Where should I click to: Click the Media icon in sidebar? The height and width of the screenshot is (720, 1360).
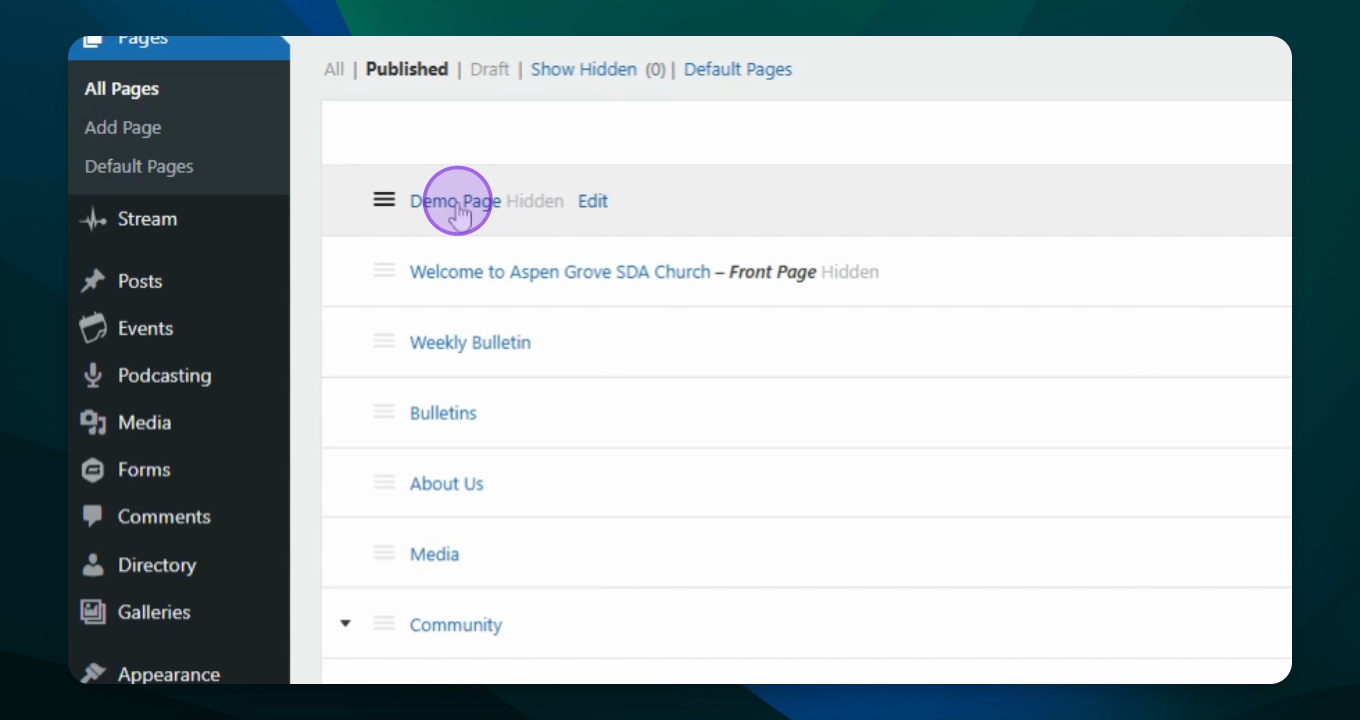(93, 423)
